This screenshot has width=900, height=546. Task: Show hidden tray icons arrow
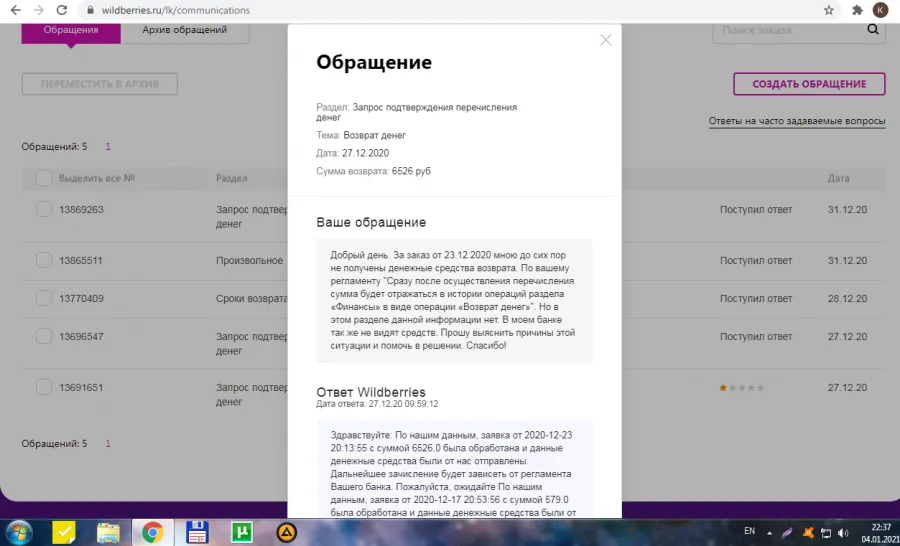(769, 533)
